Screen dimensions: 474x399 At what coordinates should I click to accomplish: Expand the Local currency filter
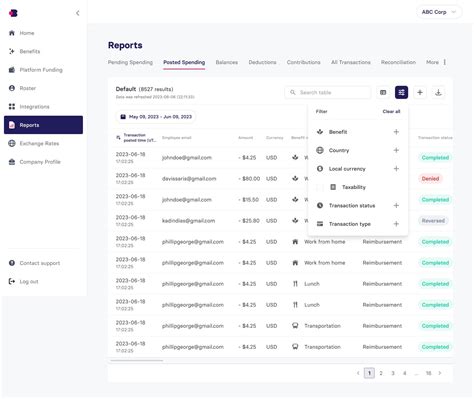pos(396,168)
